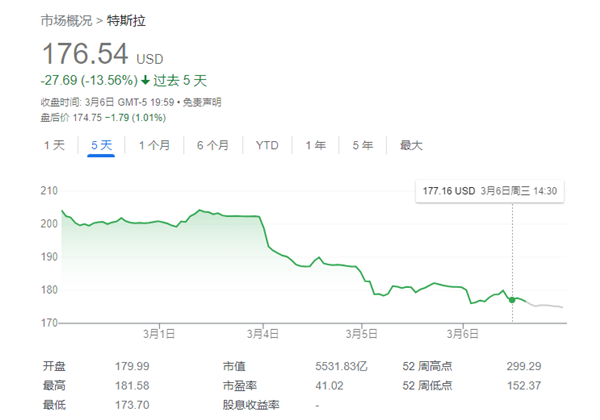Screen dimensions: 600x420
Task: Switch to the 1 个月 tab
Action: point(154,145)
